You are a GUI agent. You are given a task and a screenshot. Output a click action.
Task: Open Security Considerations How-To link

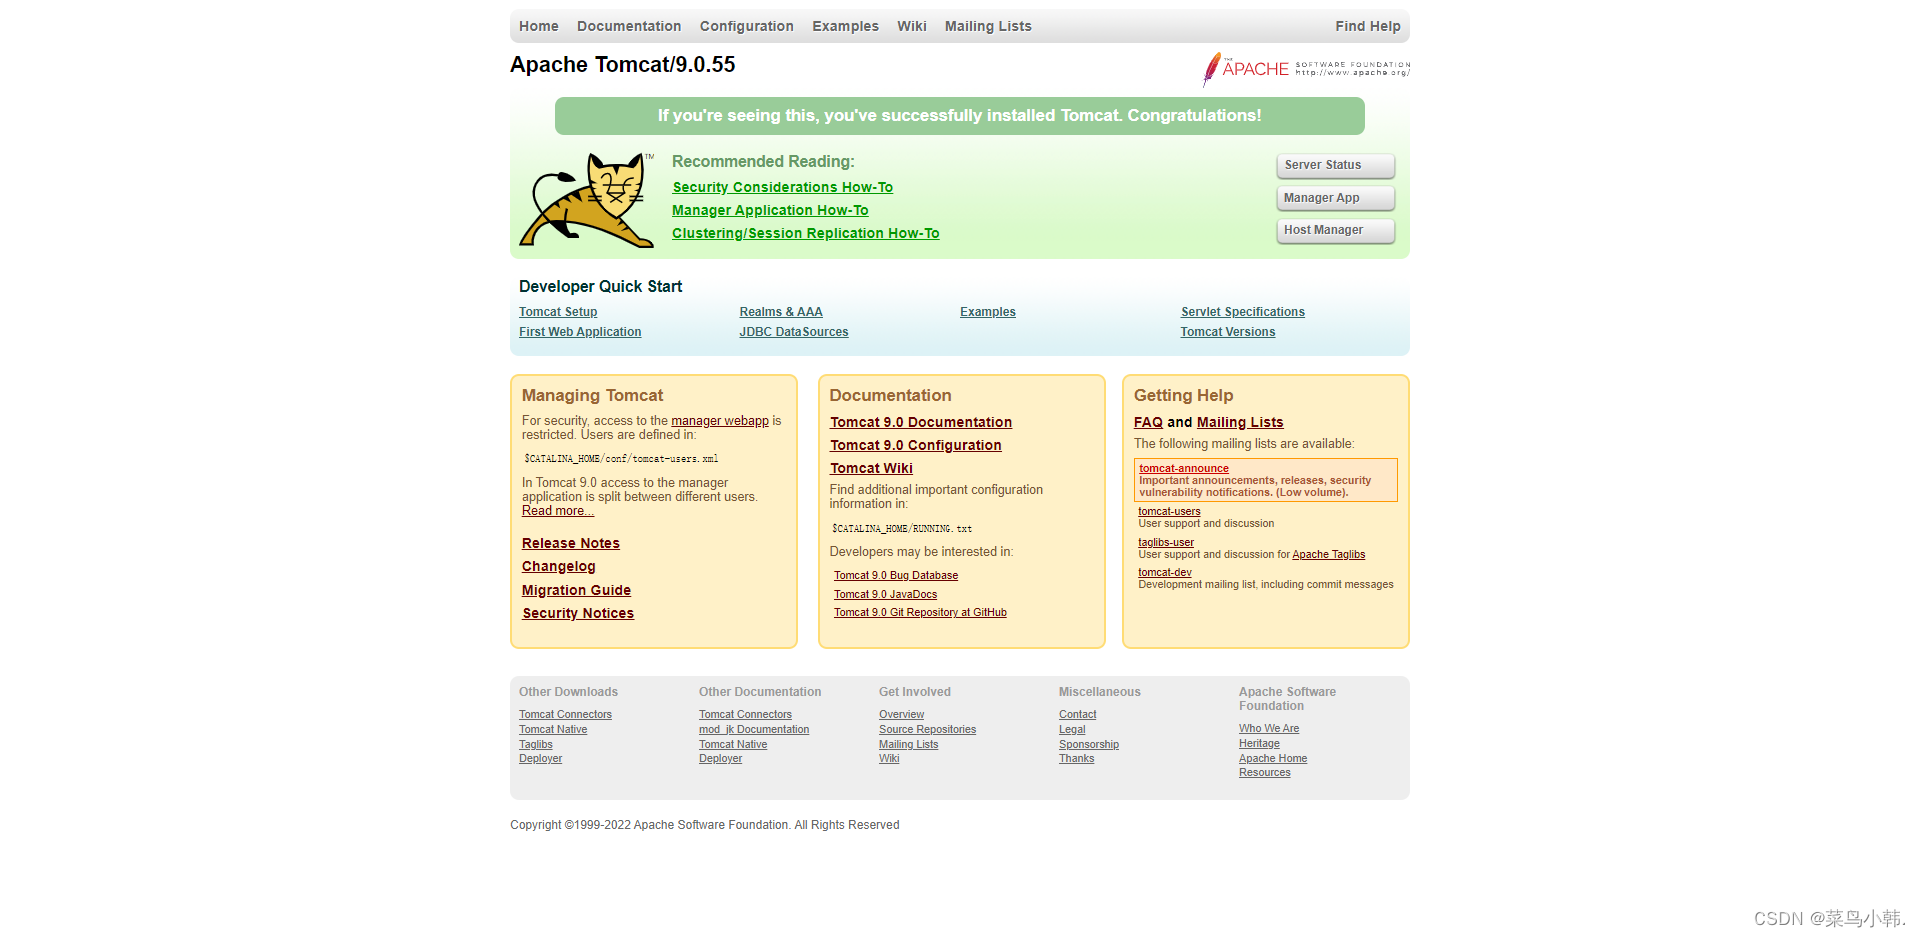(783, 187)
